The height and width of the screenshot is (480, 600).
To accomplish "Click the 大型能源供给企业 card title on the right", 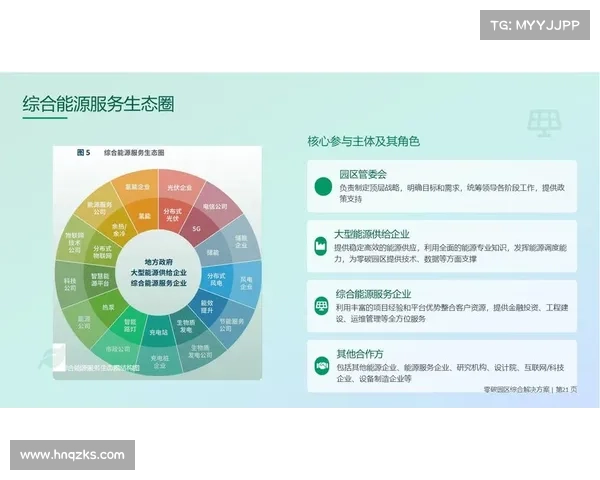I will click(372, 234).
